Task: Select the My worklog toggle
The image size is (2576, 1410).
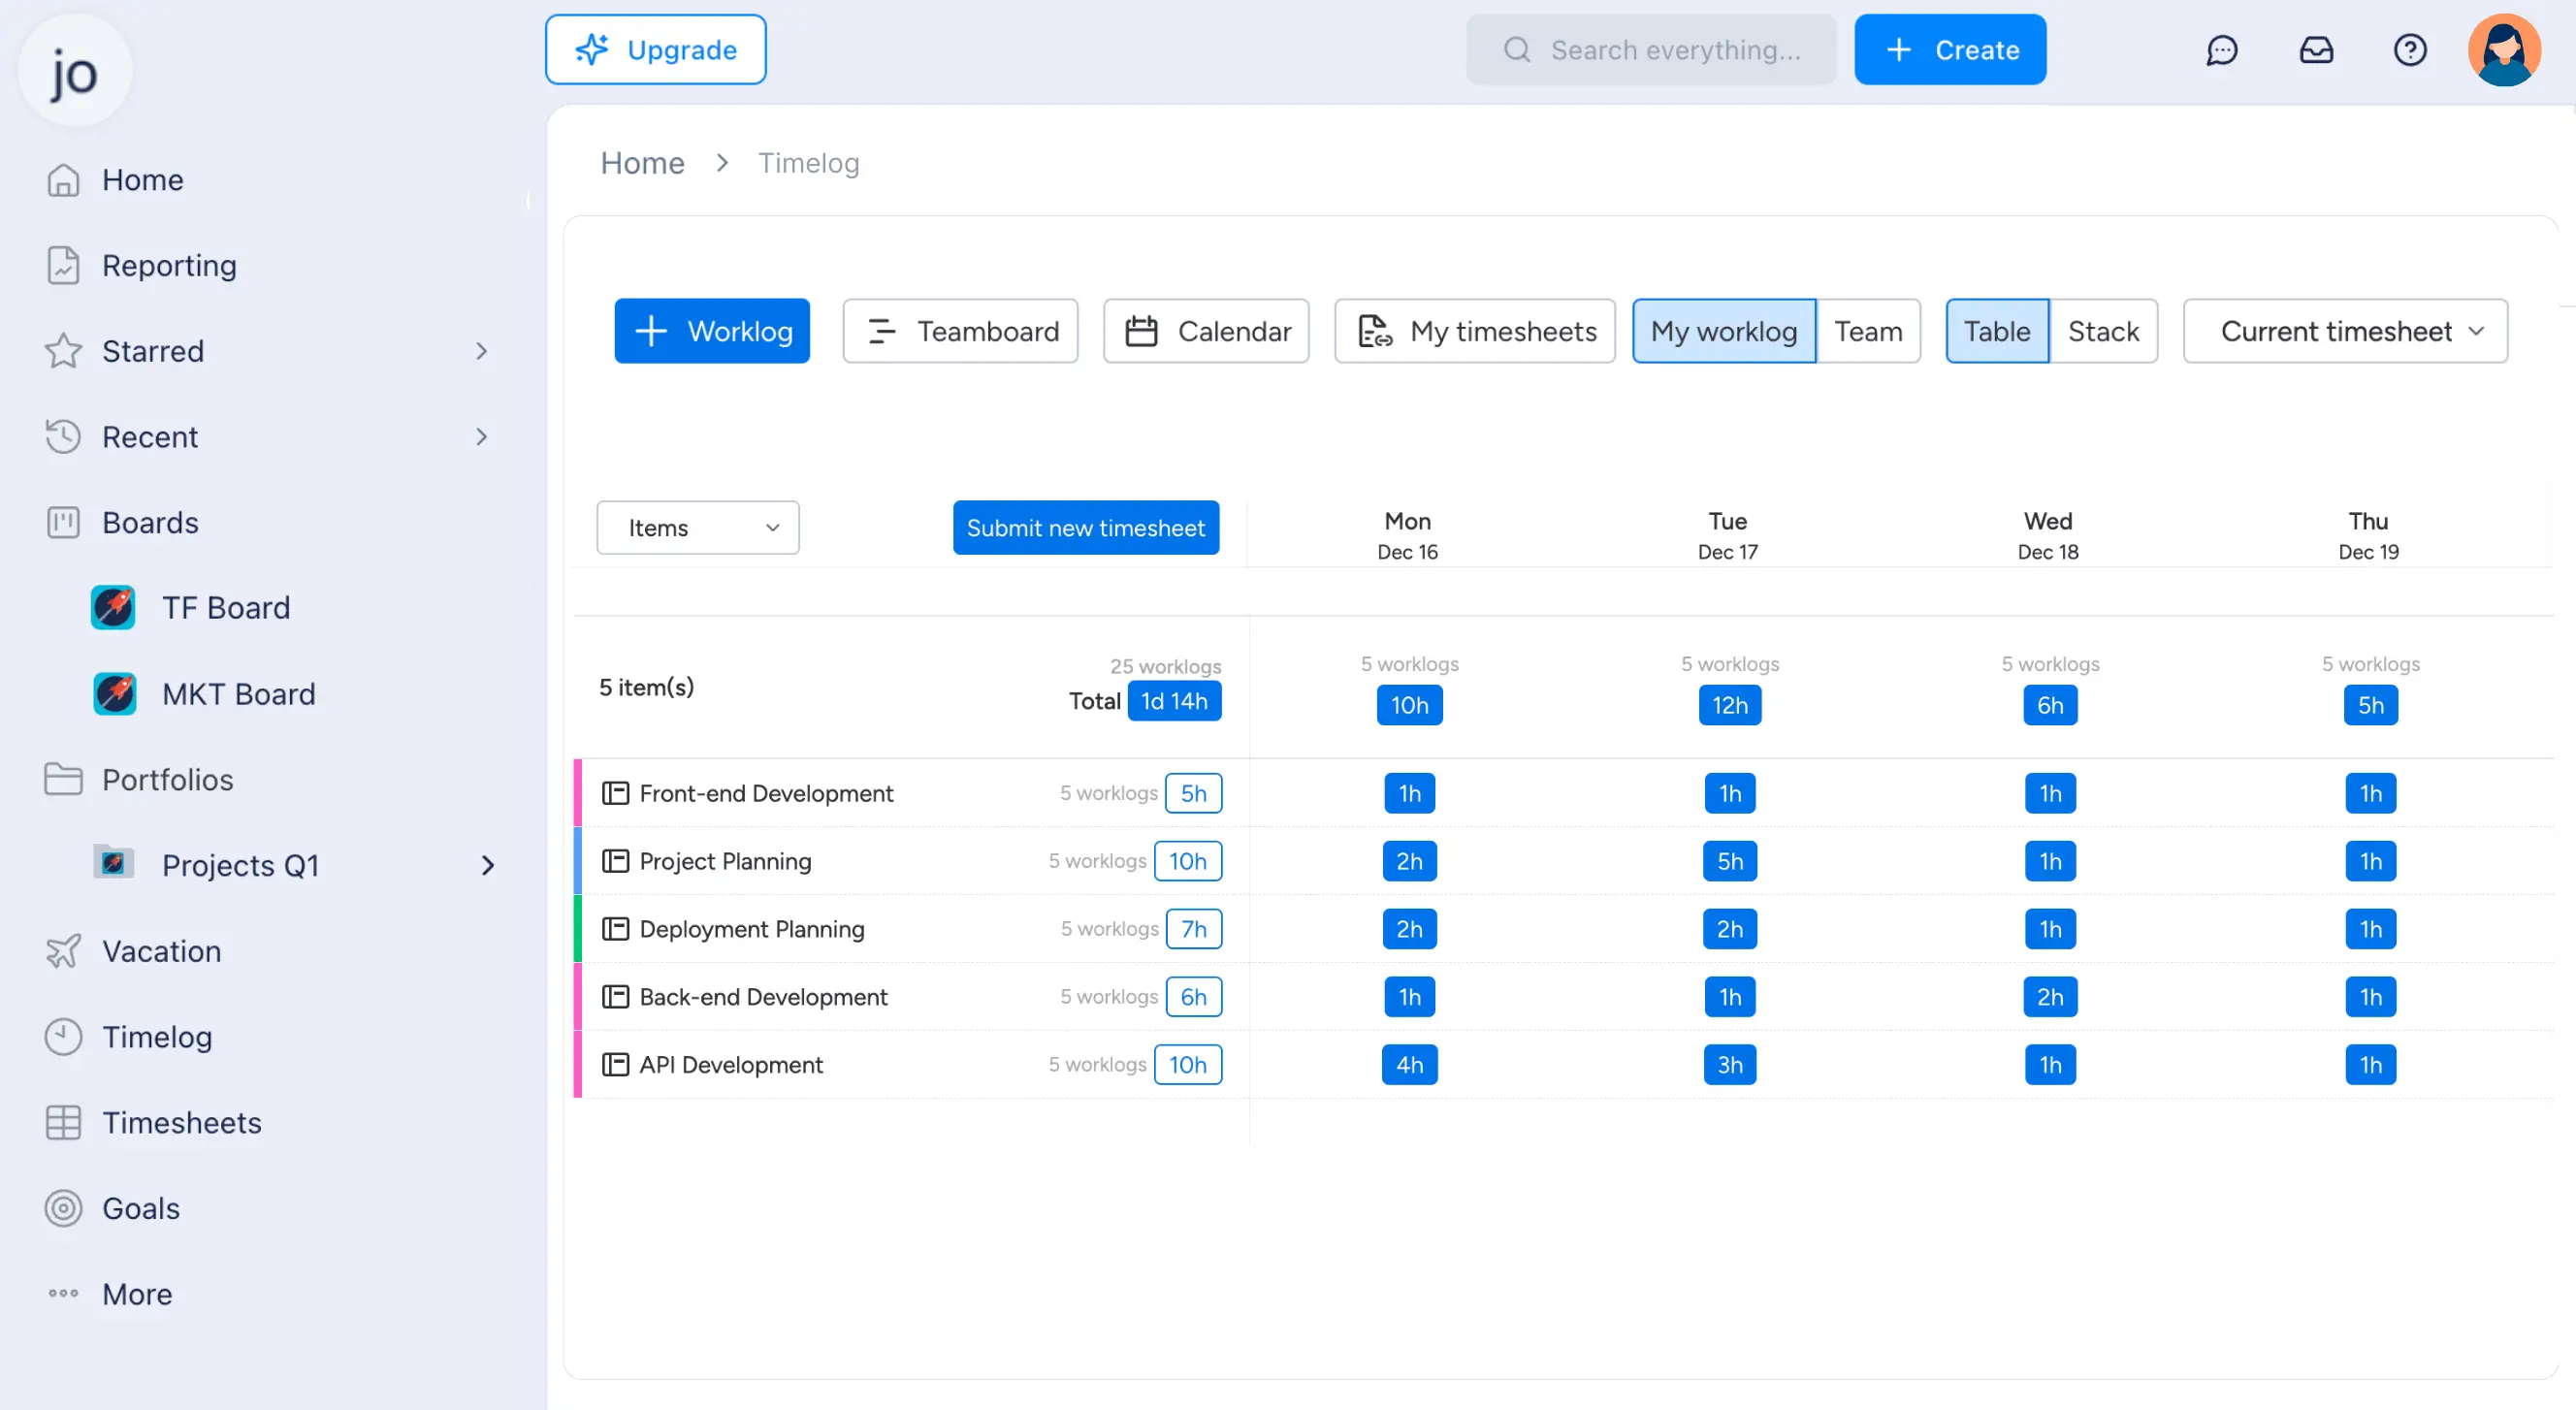Action: click(1723, 331)
